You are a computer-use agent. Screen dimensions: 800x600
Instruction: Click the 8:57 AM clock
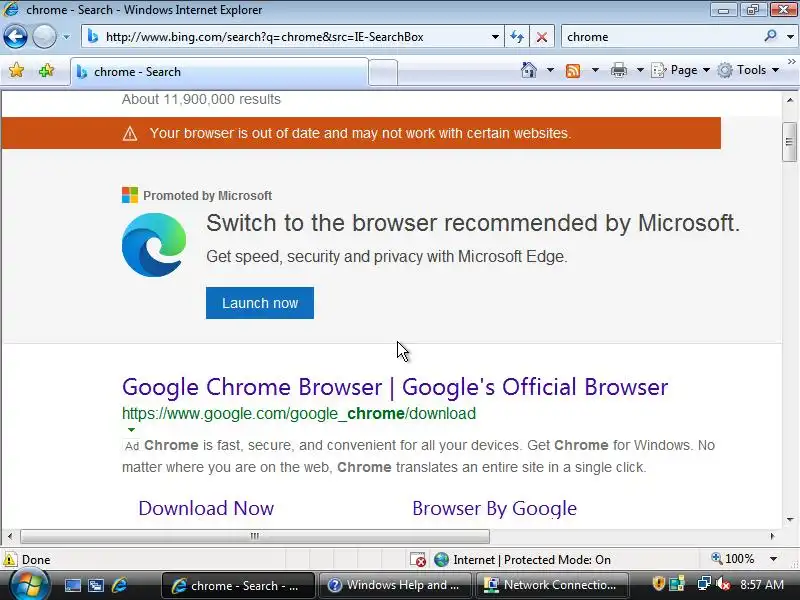762,585
